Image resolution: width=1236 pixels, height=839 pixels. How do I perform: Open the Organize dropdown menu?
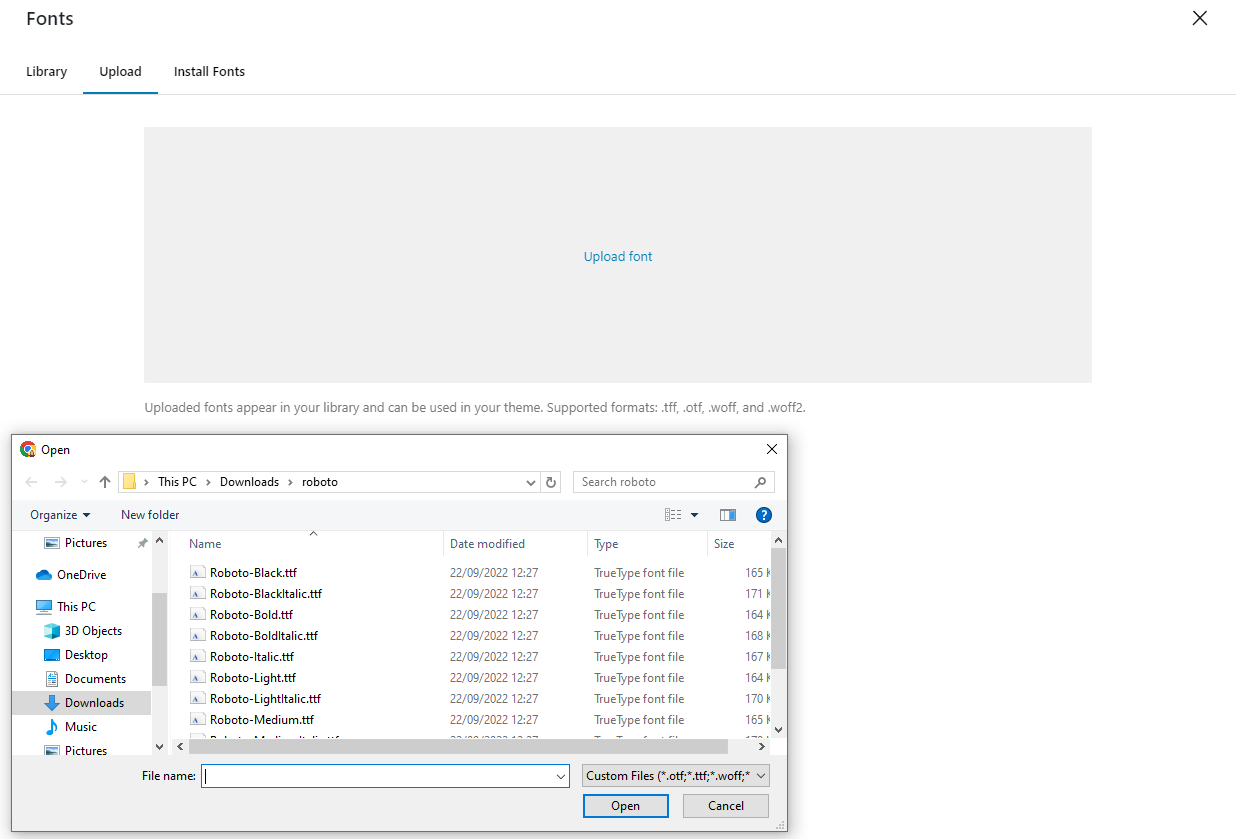(x=60, y=515)
